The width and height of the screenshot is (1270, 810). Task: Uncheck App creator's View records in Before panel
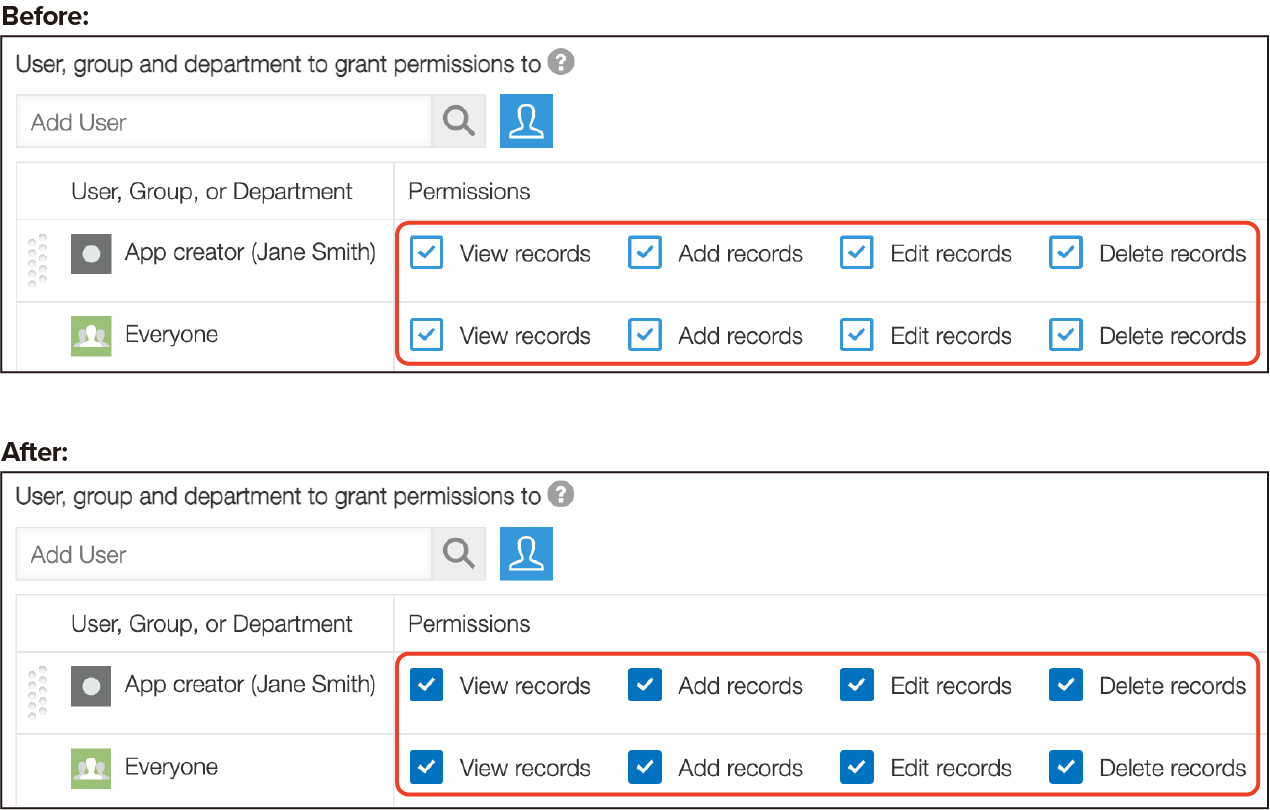[427, 253]
